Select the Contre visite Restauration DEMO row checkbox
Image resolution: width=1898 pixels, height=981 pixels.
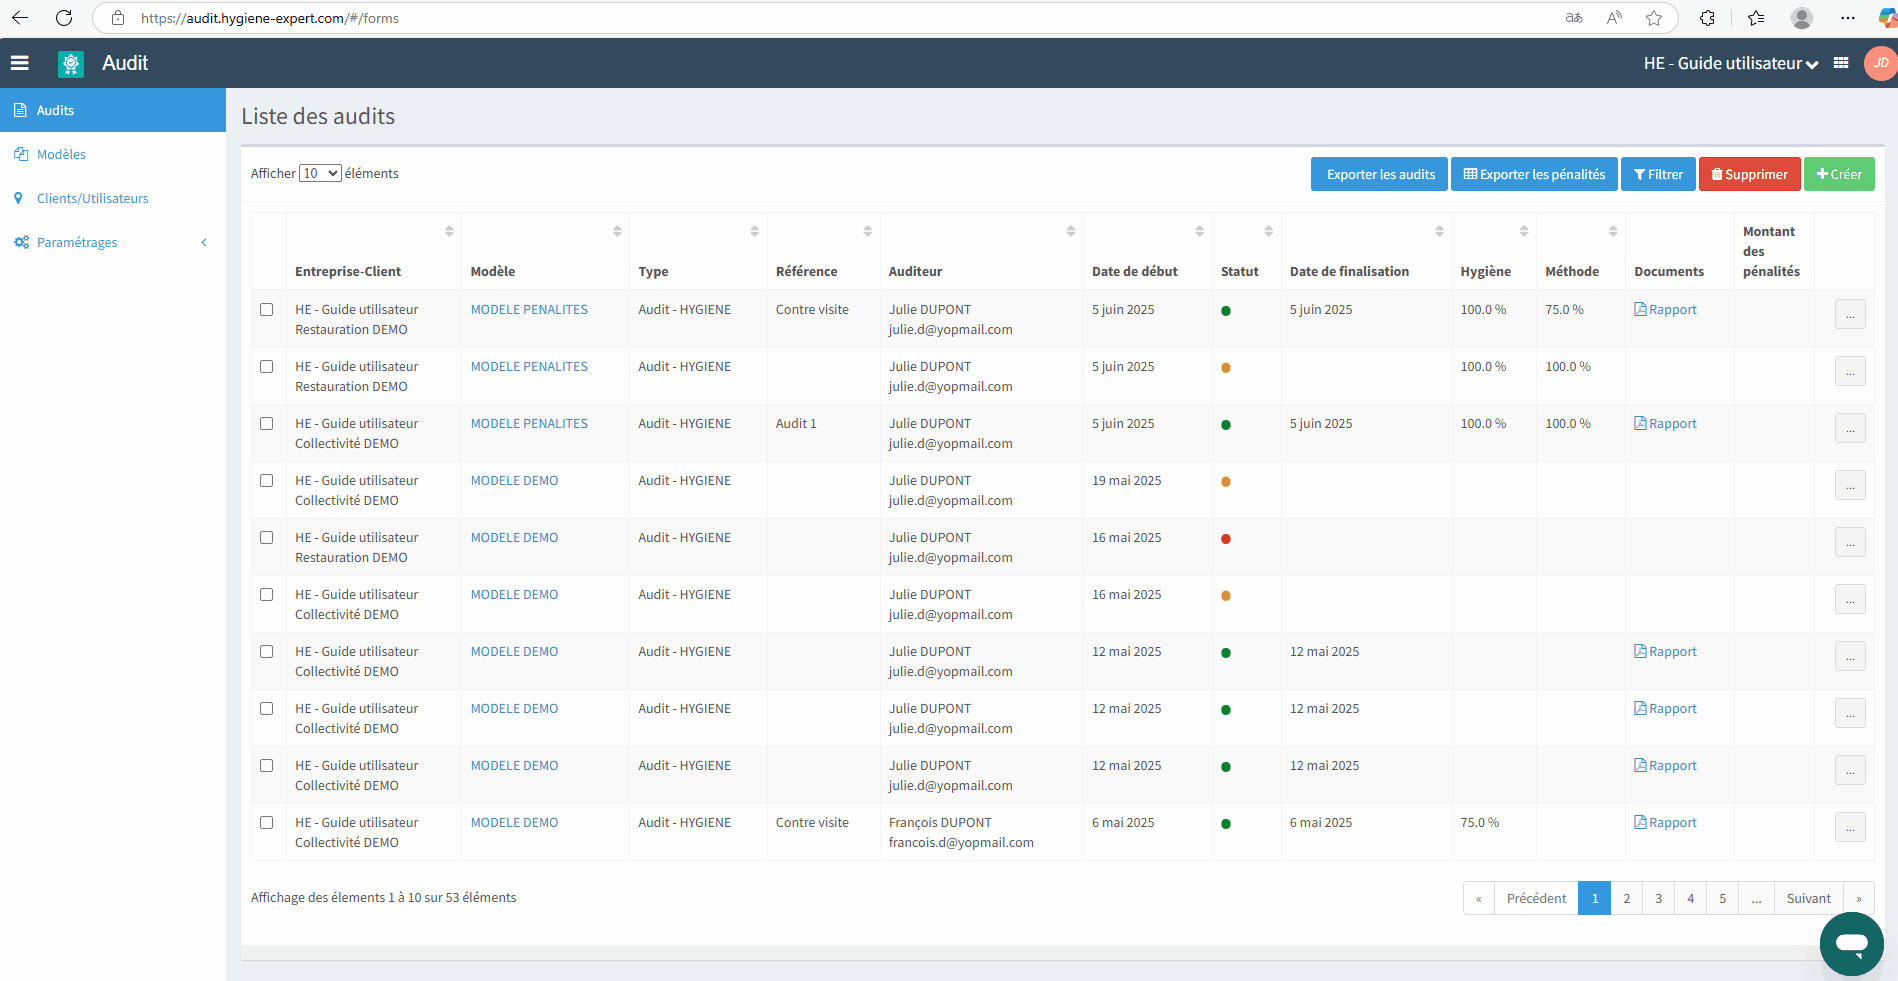click(x=267, y=310)
